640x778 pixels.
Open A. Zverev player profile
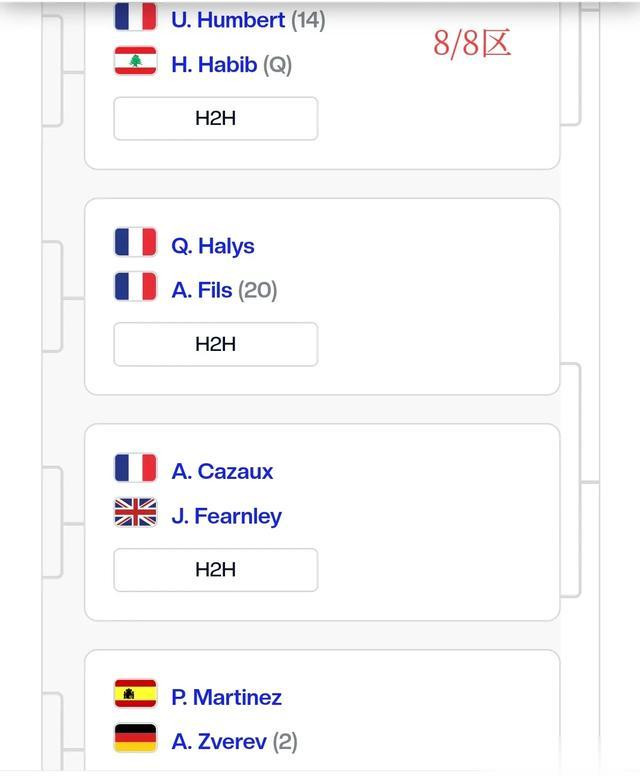[x=219, y=742]
